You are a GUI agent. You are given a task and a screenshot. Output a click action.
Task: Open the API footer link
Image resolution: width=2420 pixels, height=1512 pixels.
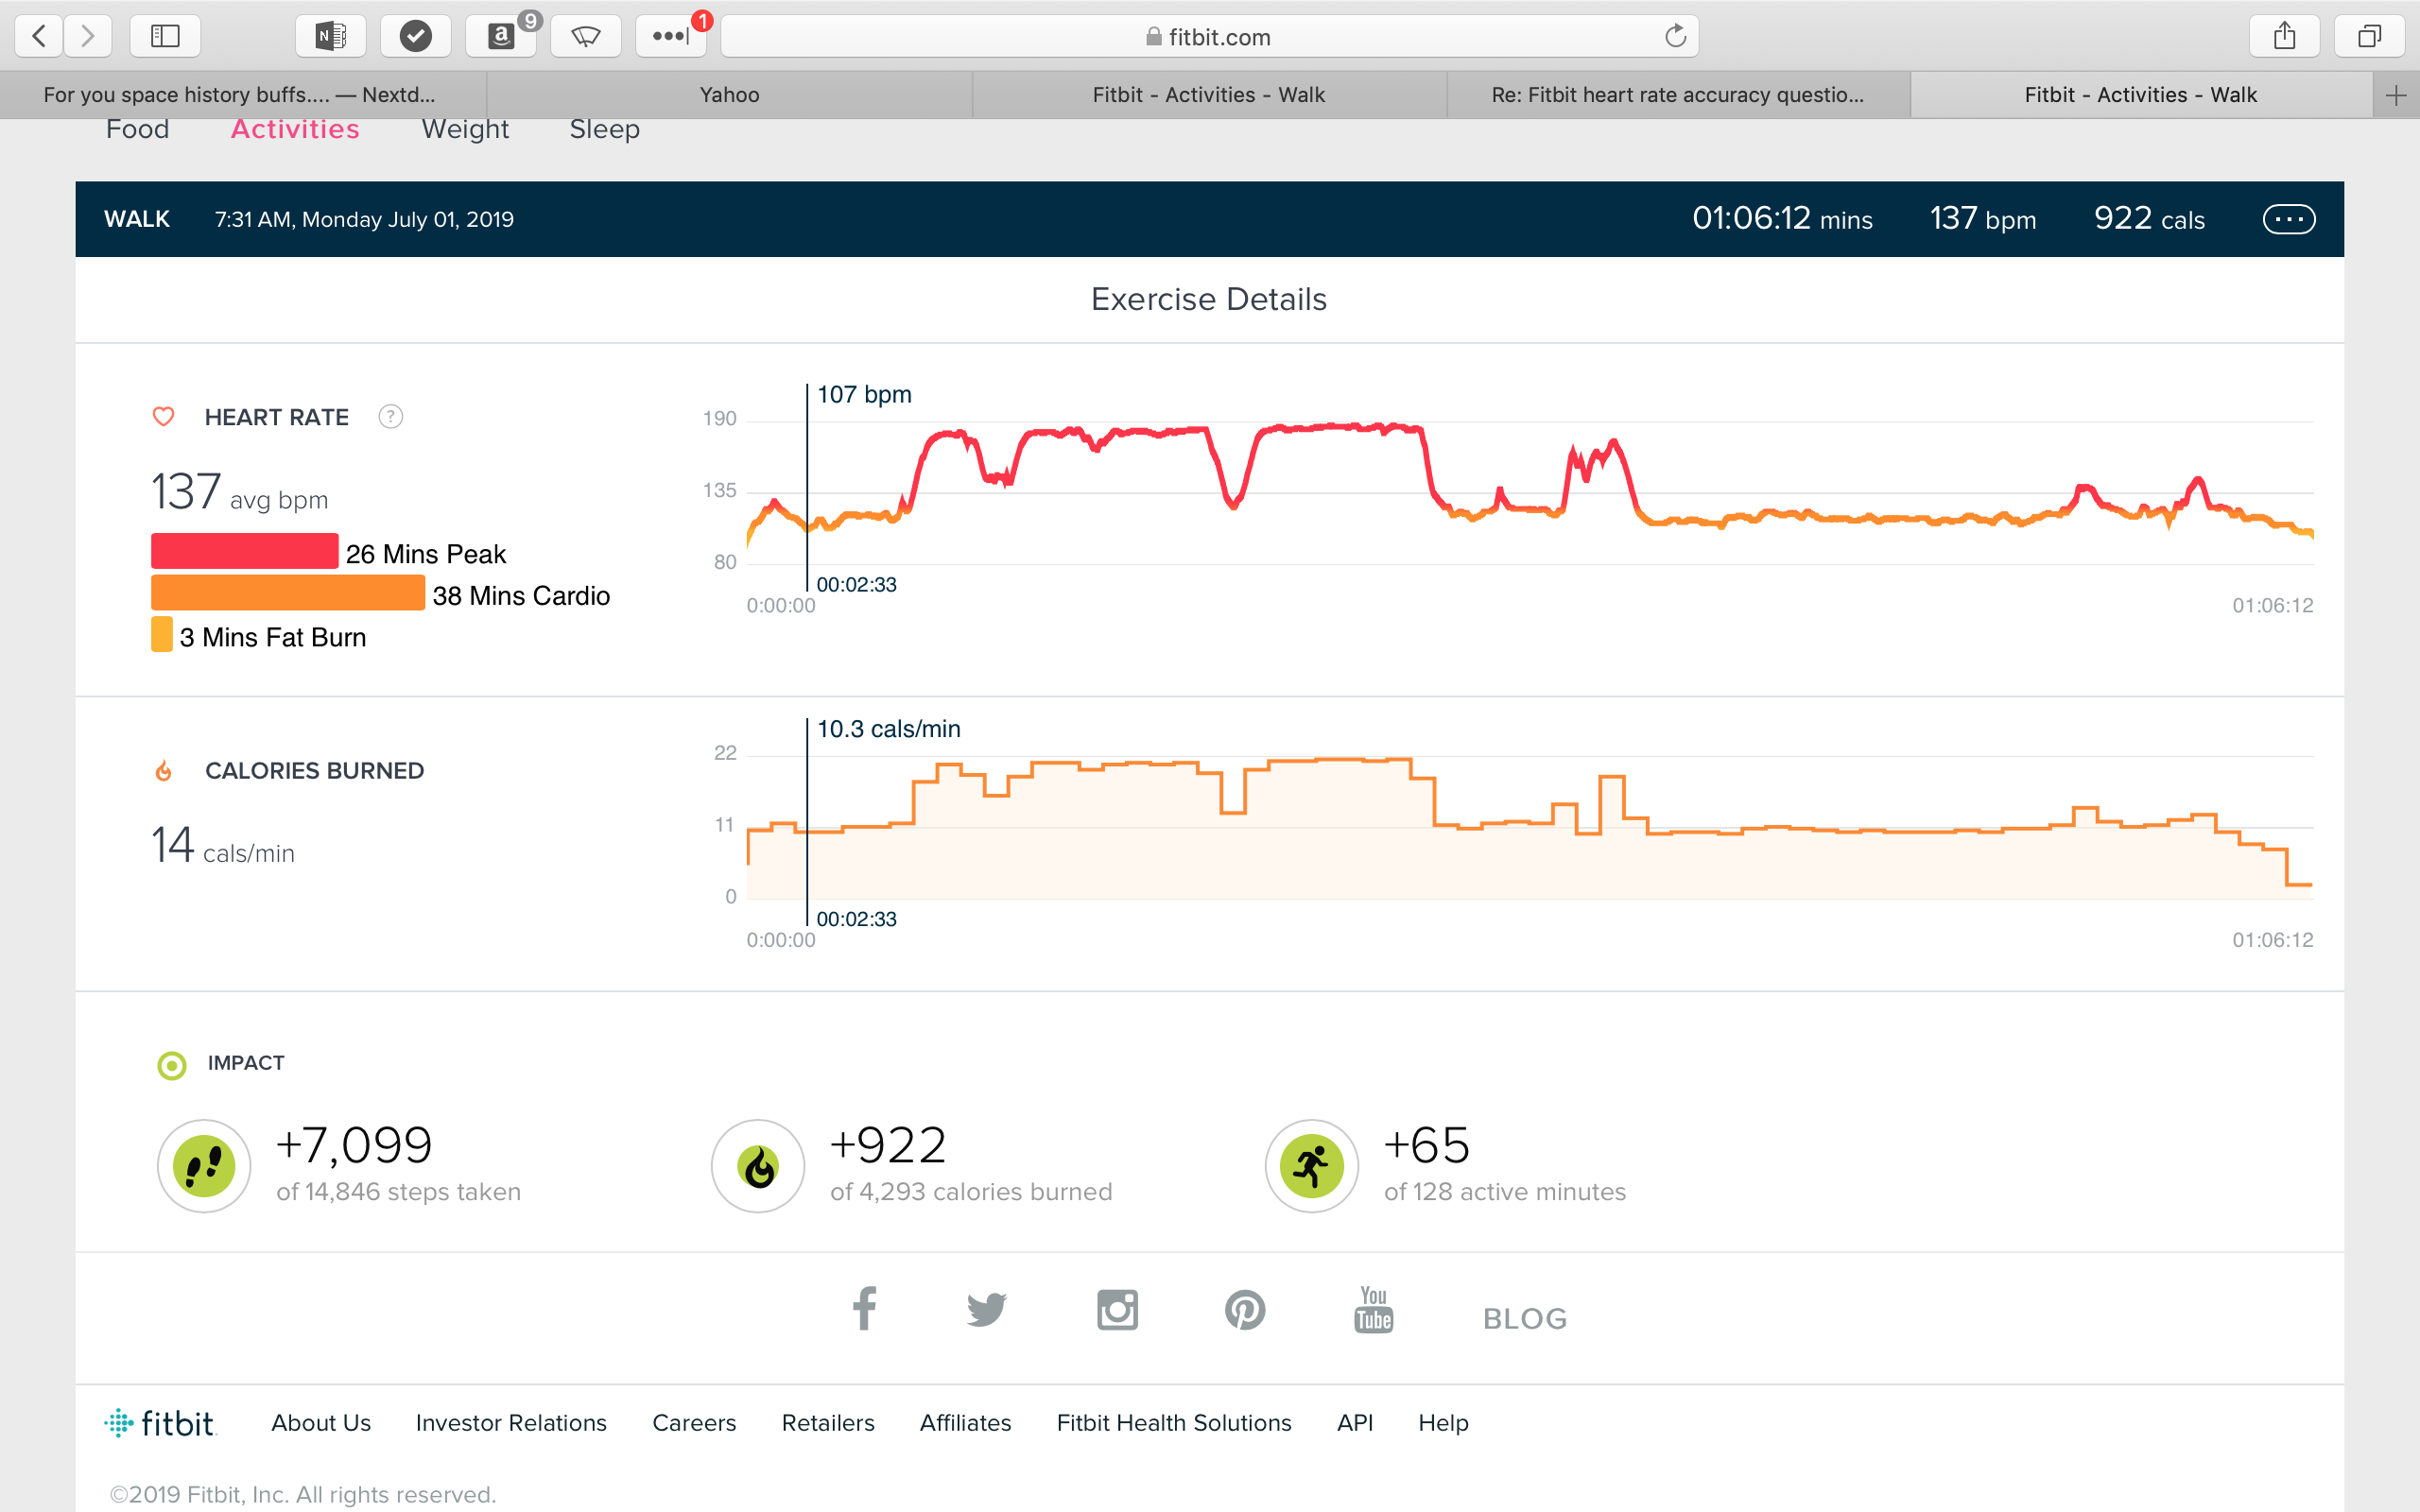[x=1355, y=1423]
